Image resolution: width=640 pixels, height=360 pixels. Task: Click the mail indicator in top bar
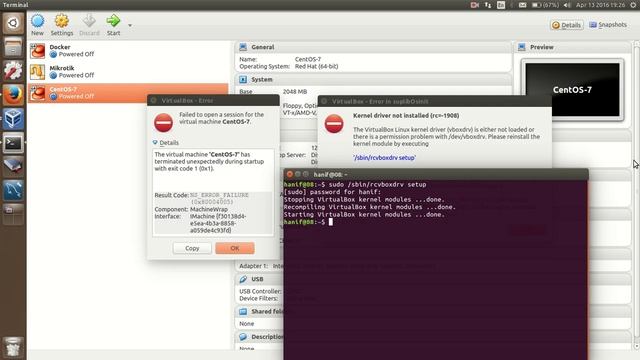coord(522,5)
